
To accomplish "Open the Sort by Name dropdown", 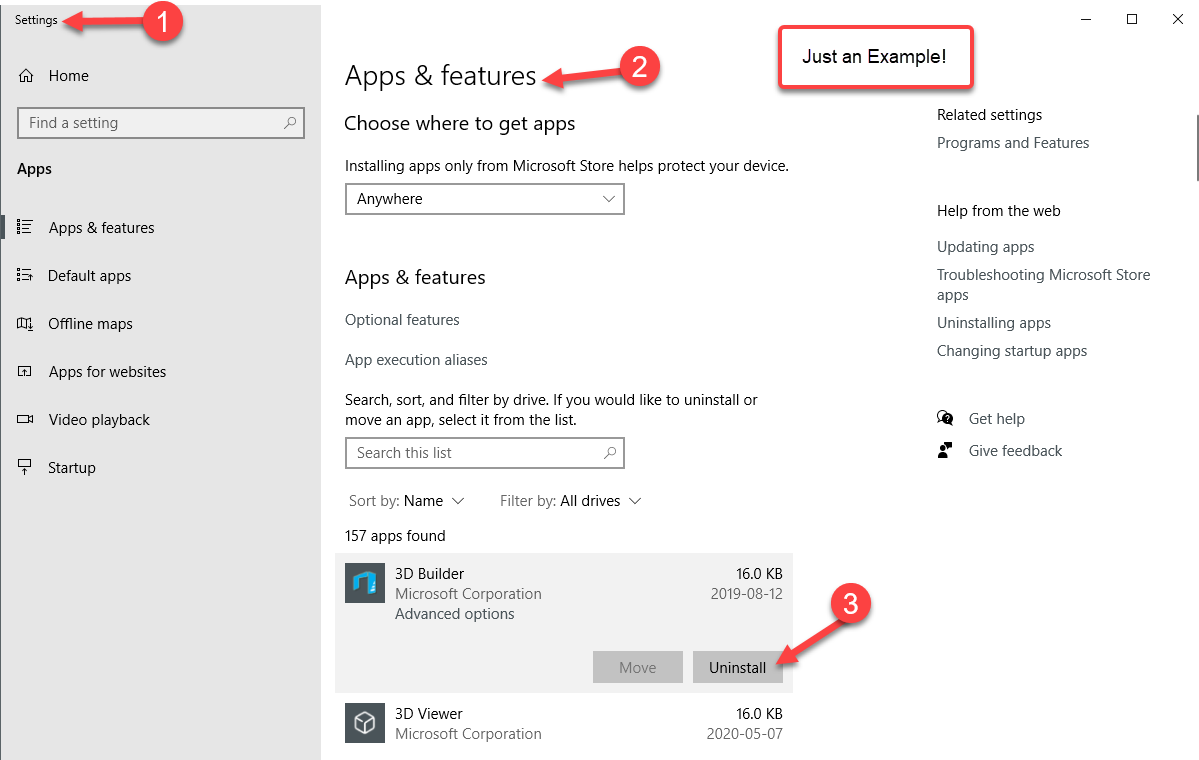I will [407, 501].
